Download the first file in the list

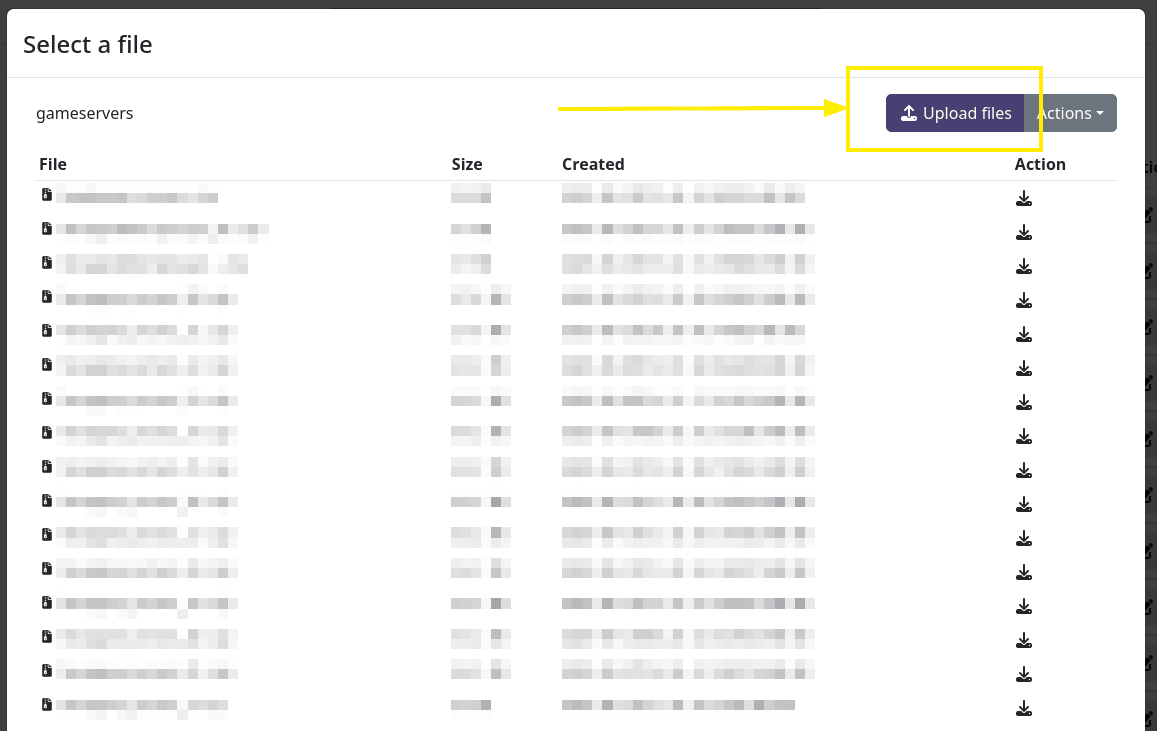click(1023, 198)
